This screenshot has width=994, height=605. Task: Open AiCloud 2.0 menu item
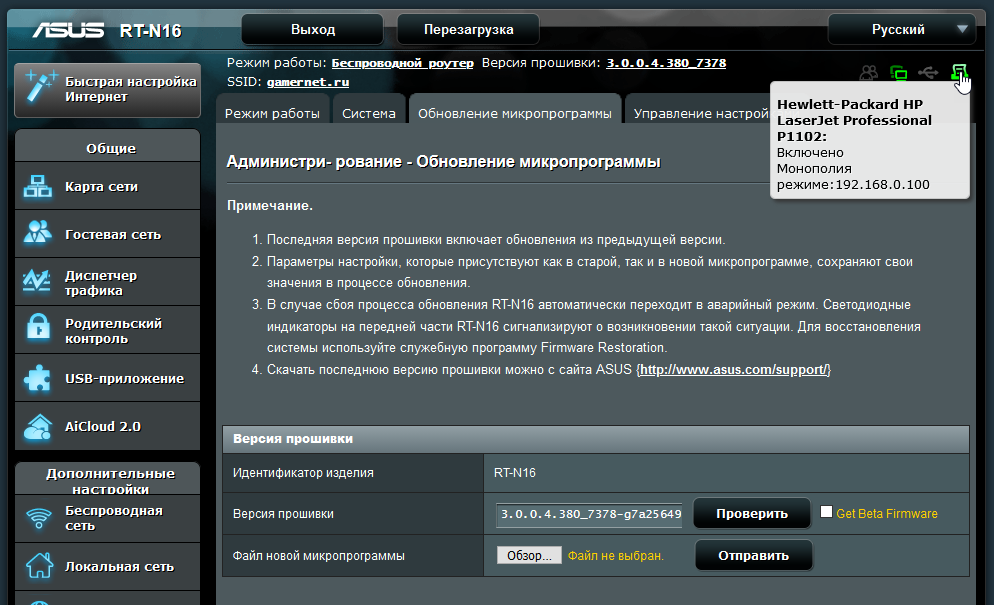pyautogui.click(x=107, y=426)
